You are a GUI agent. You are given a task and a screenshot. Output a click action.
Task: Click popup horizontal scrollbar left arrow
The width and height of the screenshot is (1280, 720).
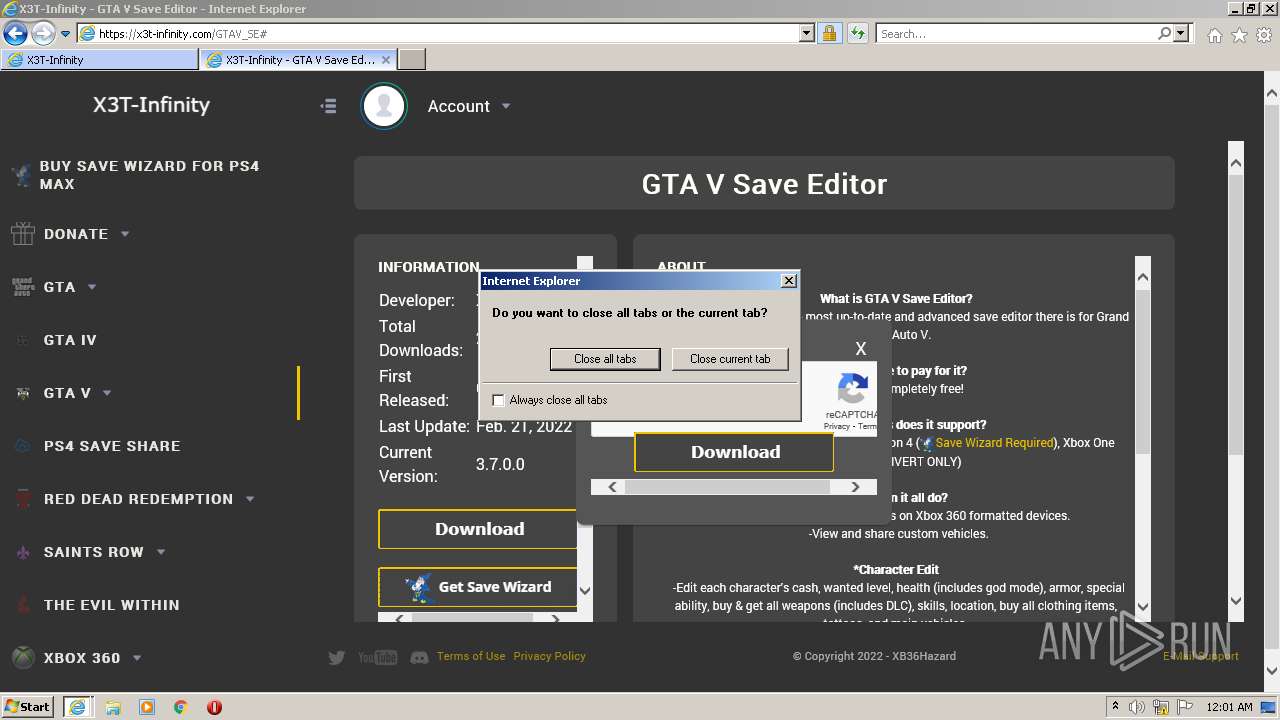click(x=612, y=487)
